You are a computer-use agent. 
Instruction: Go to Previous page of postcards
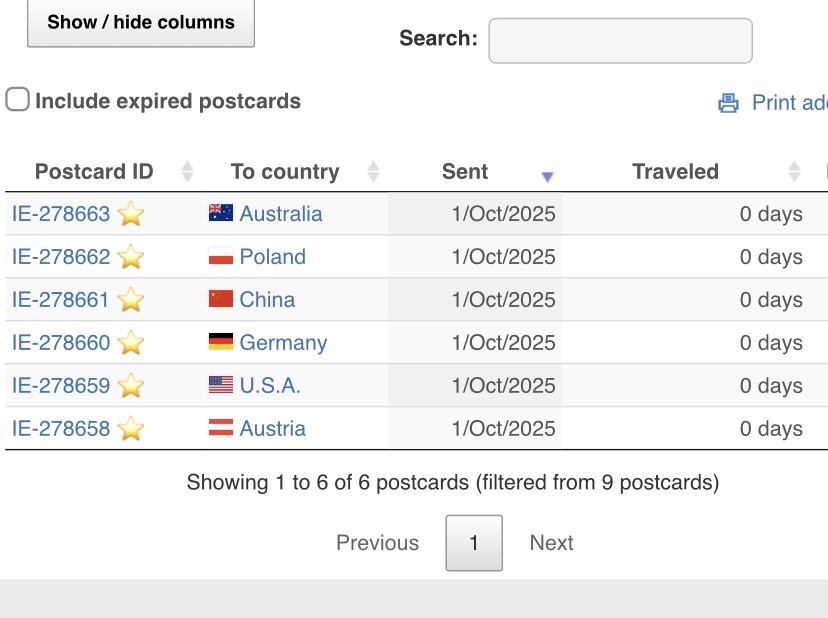[x=377, y=543]
